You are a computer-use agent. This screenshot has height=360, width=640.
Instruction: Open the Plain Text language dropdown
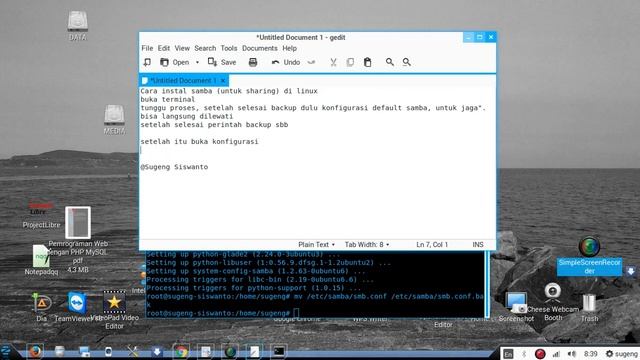pos(316,244)
